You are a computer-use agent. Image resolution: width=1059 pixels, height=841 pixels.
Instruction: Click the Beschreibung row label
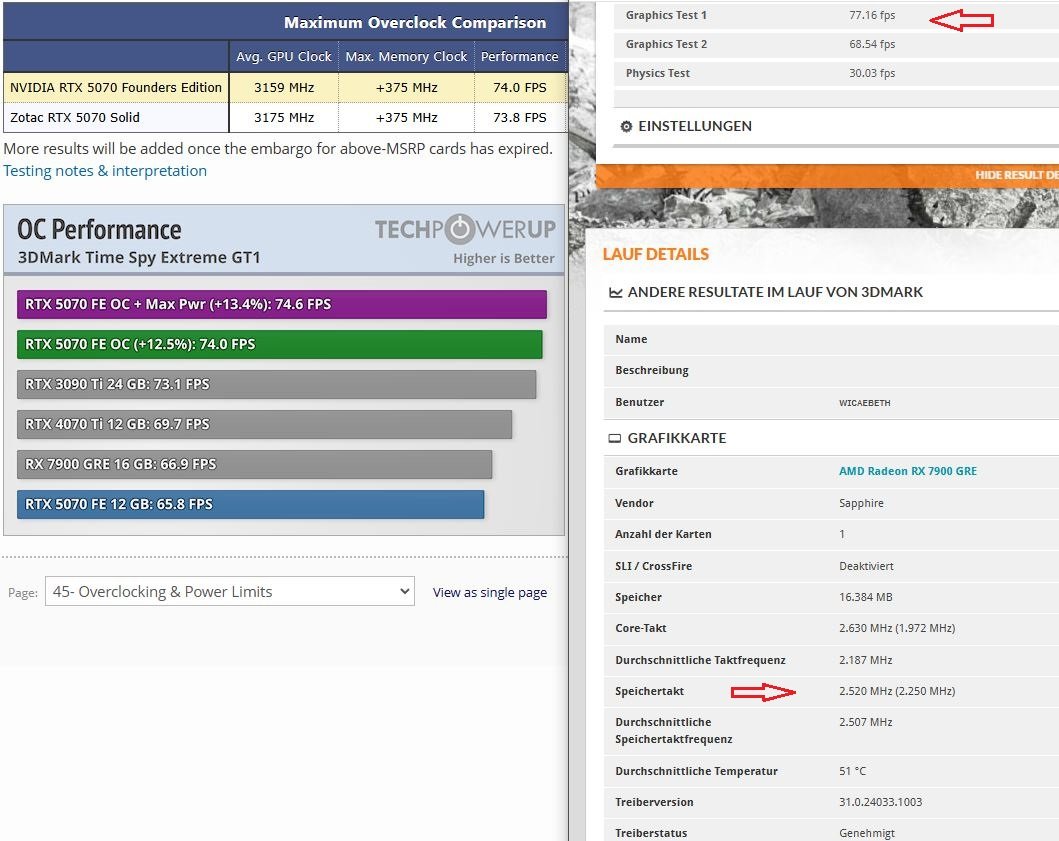(x=652, y=370)
